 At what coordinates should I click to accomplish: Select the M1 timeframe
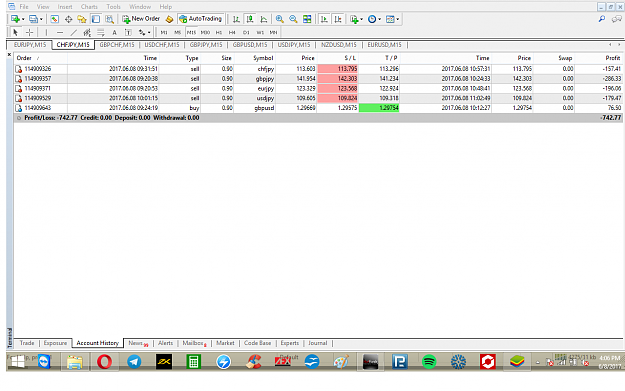164,32
